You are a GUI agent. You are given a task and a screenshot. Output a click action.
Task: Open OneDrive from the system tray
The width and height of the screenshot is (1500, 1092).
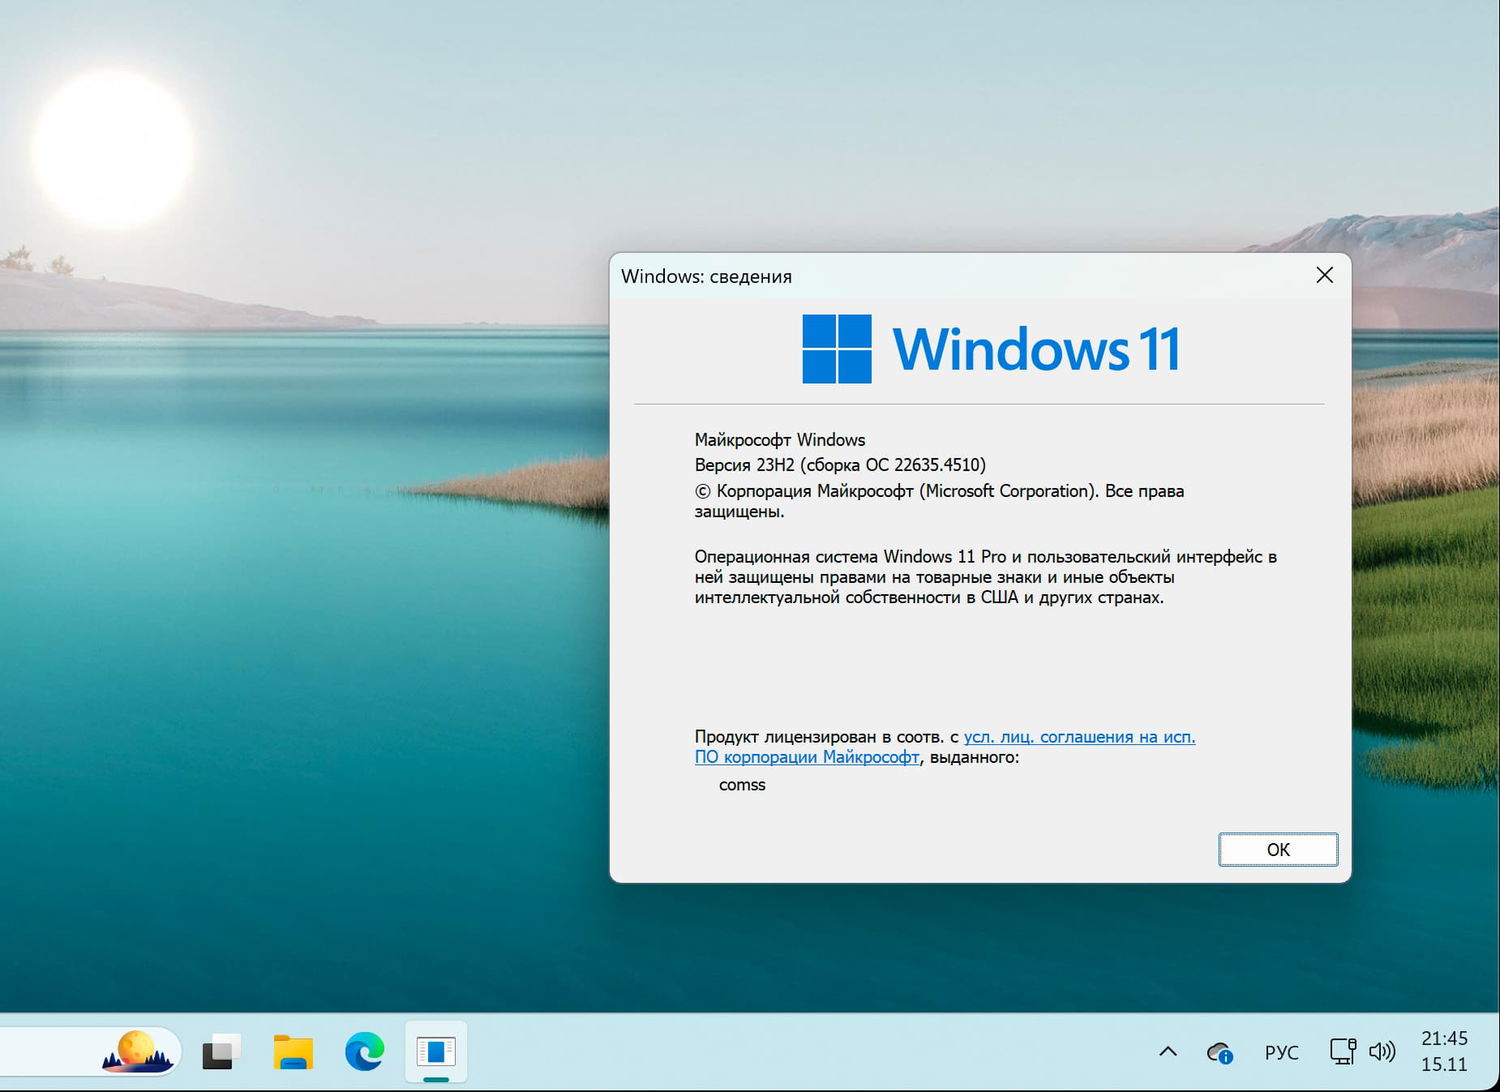pyautogui.click(x=1219, y=1051)
